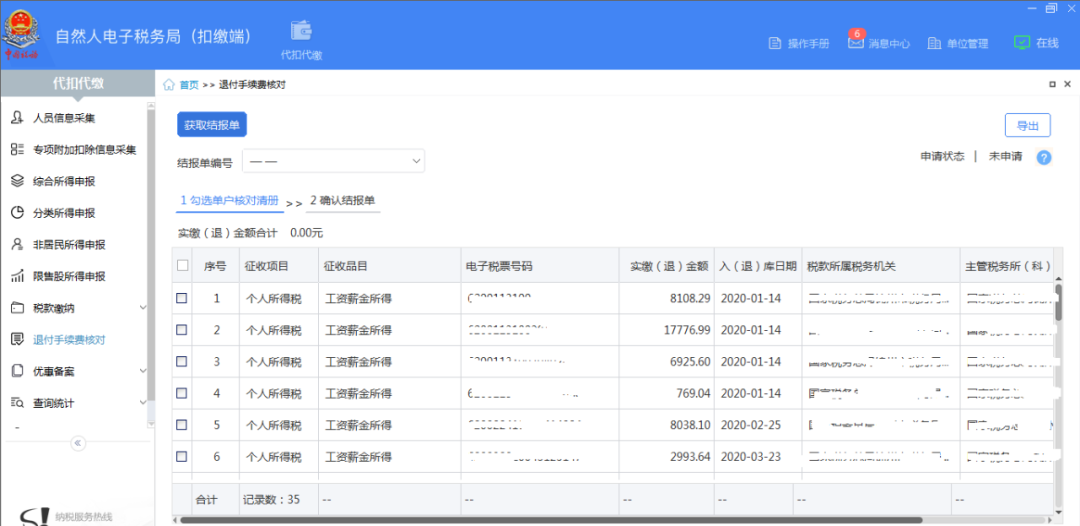1080x526 pixels.
Task: Click the 实缴（退）金额 column header
Action: [669, 265]
